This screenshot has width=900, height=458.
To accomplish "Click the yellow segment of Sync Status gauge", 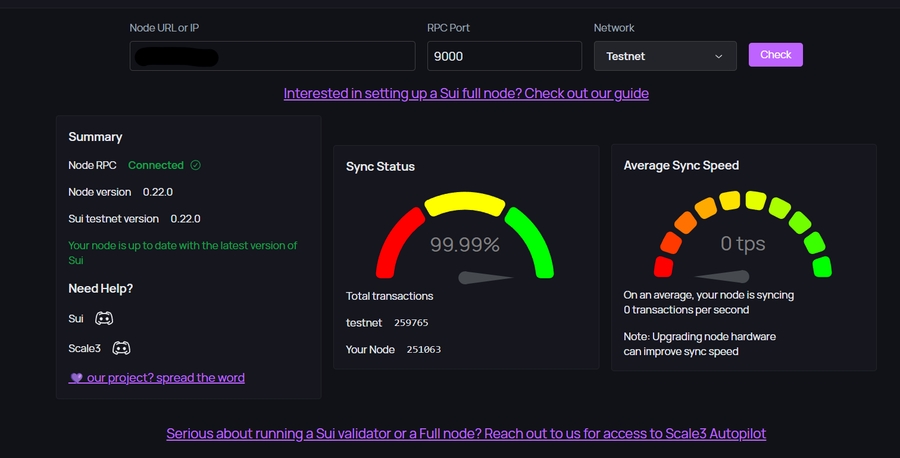I will click(464, 203).
